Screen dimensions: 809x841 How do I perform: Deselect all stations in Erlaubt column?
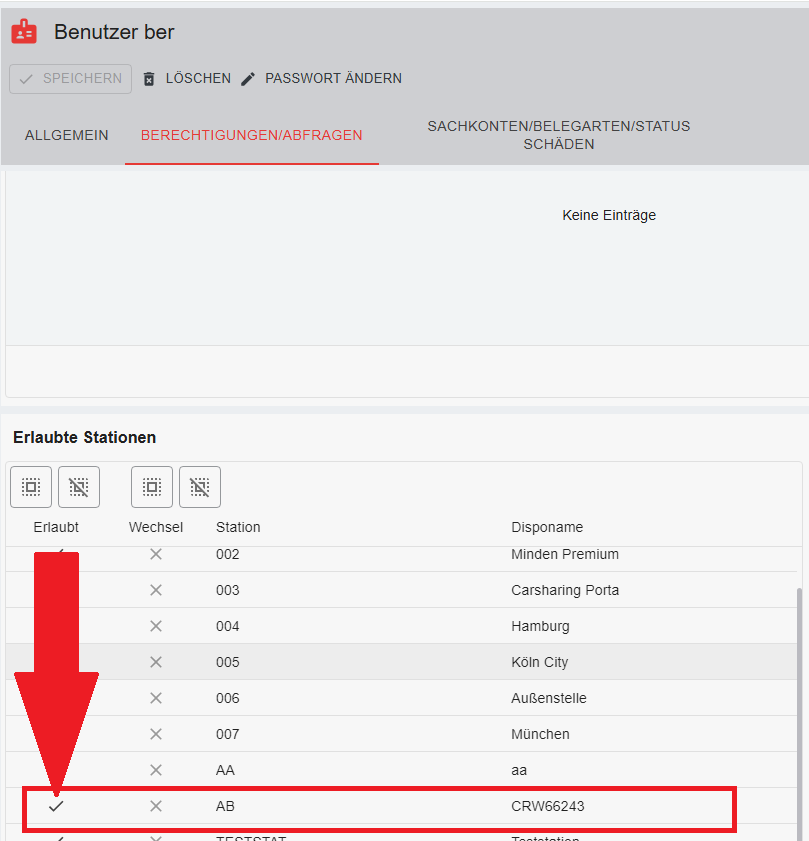point(79,487)
